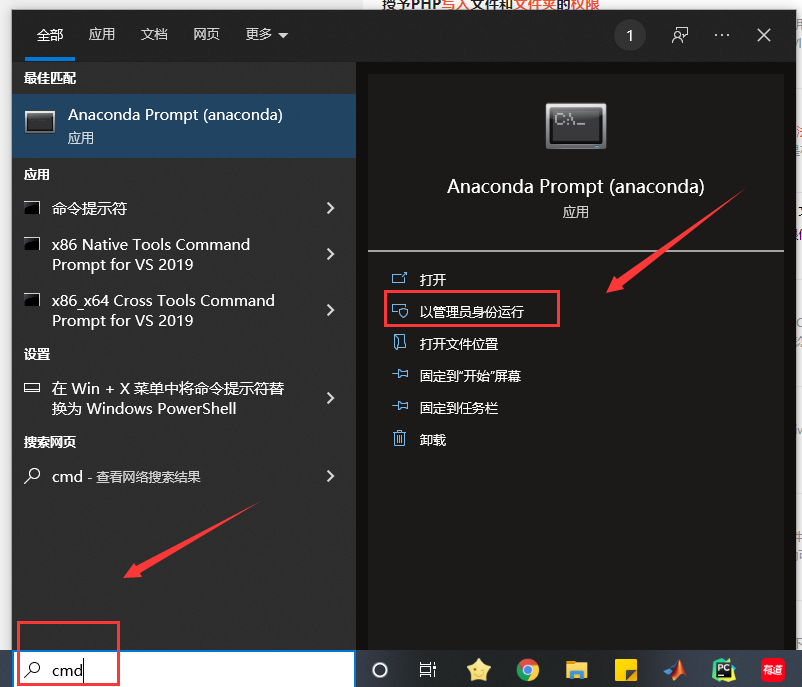The height and width of the screenshot is (687, 802).
Task: Open the three-dot options menu
Action: click(x=722, y=35)
